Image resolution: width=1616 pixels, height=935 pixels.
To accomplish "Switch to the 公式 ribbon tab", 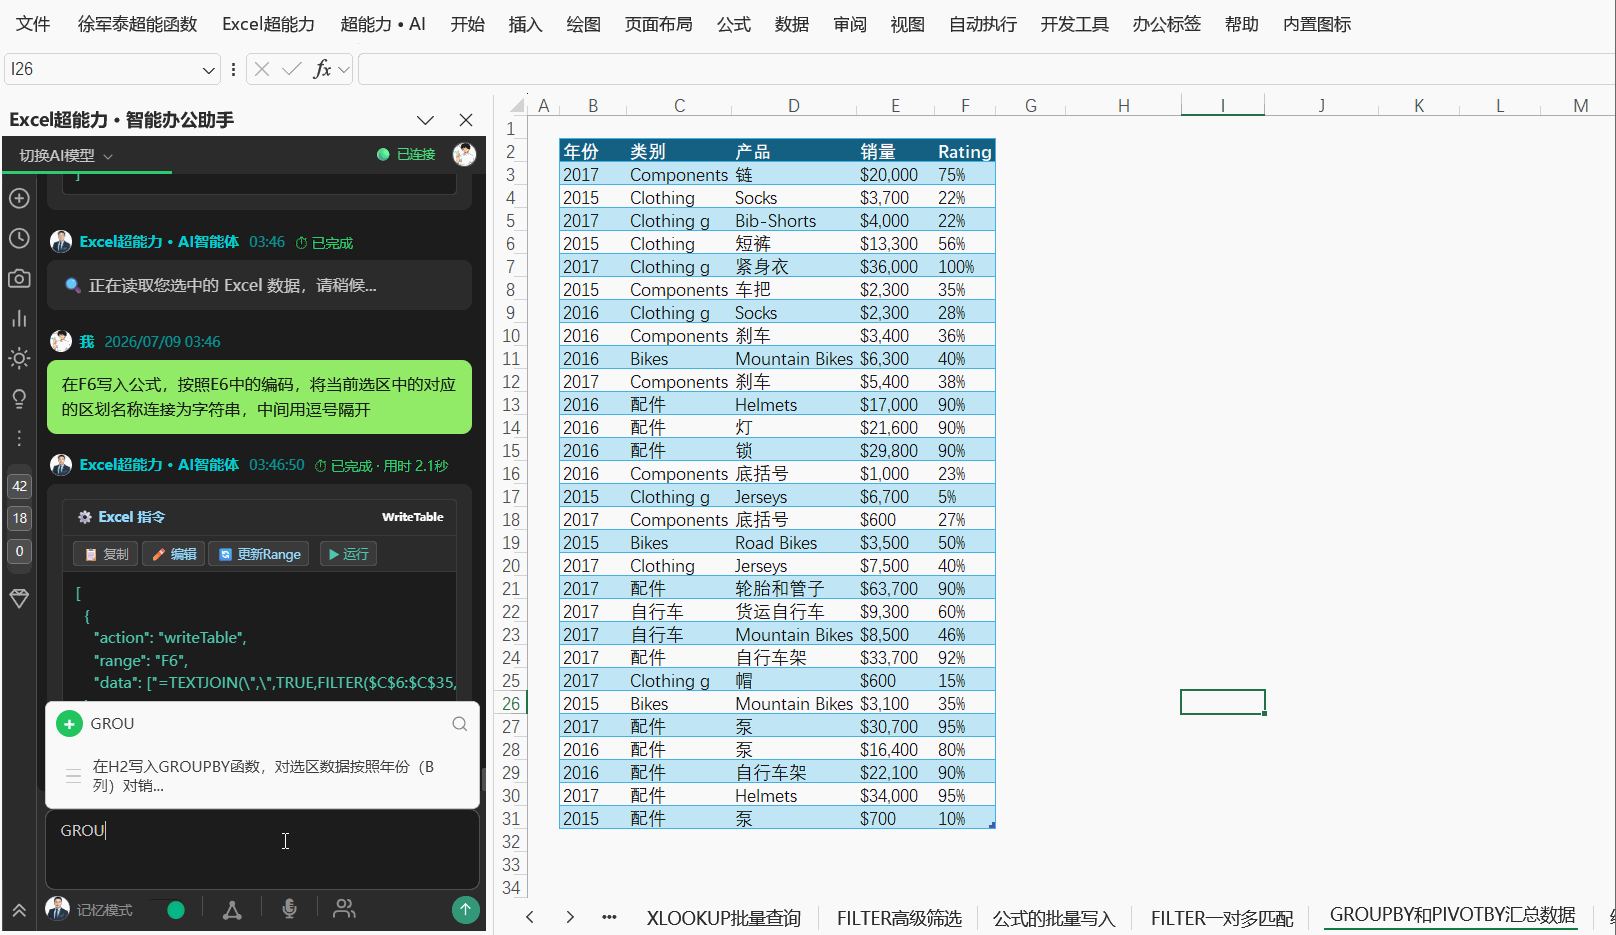I will click(x=733, y=24).
